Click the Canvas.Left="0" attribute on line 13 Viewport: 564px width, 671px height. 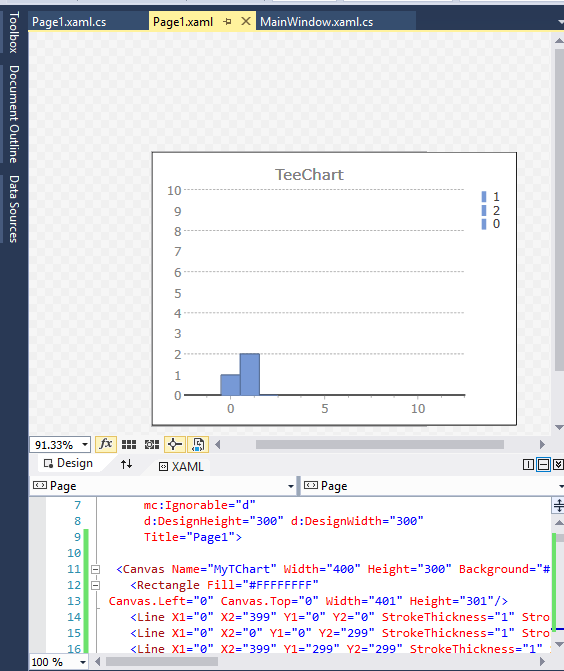point(161,601)
